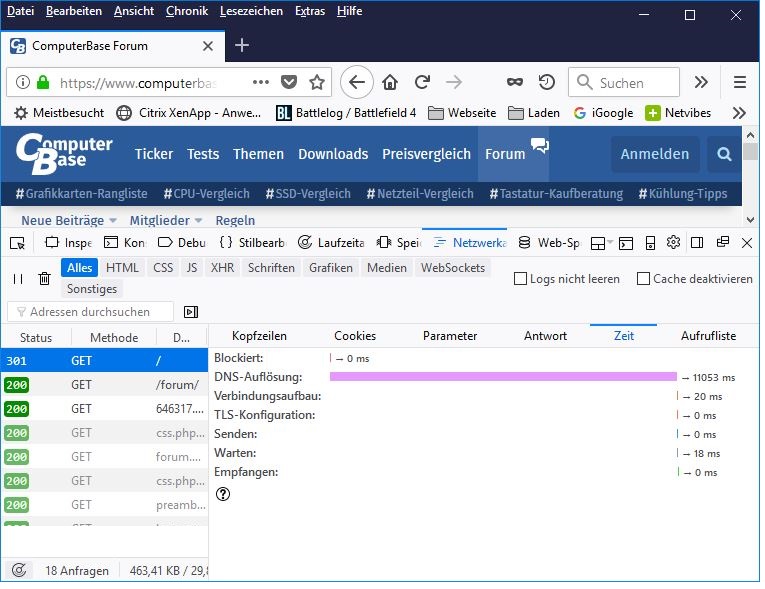Open #SSD-Vergleich link
This screenshot has height=589, width=765.
point(308,194)
